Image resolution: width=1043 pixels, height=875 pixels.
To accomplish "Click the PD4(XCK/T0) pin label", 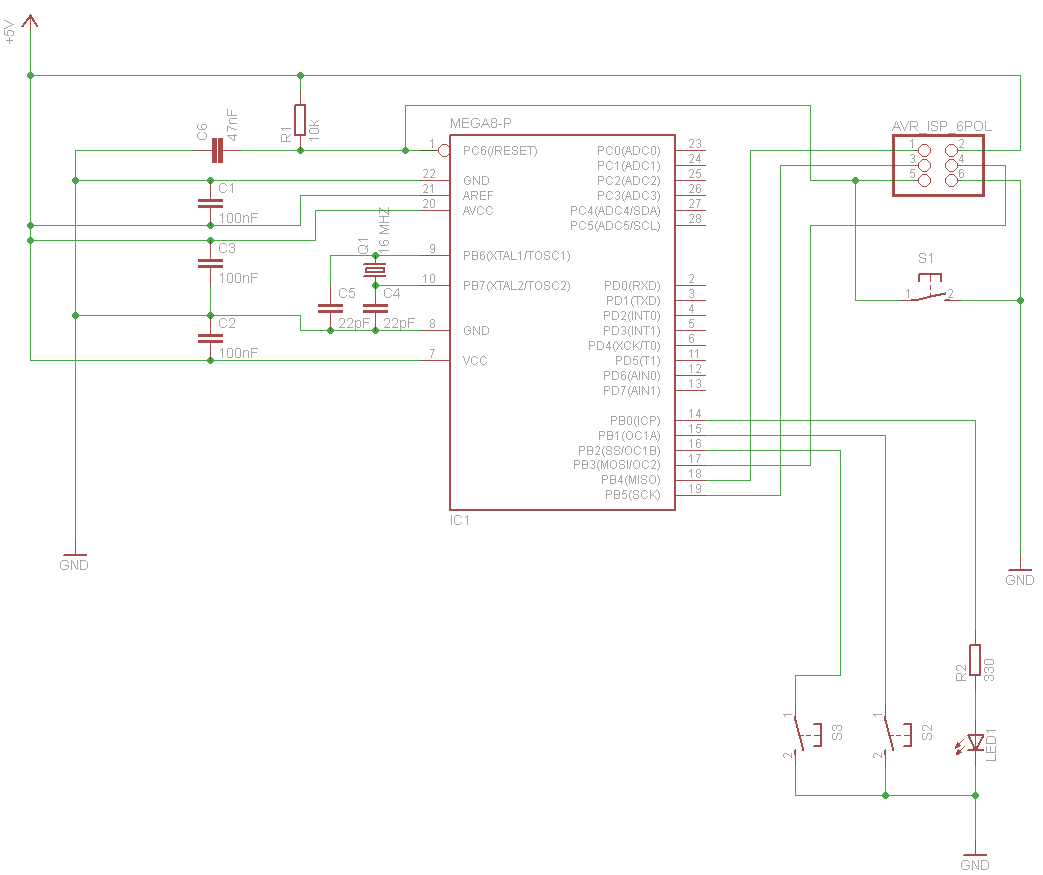I will pos(624,345).
